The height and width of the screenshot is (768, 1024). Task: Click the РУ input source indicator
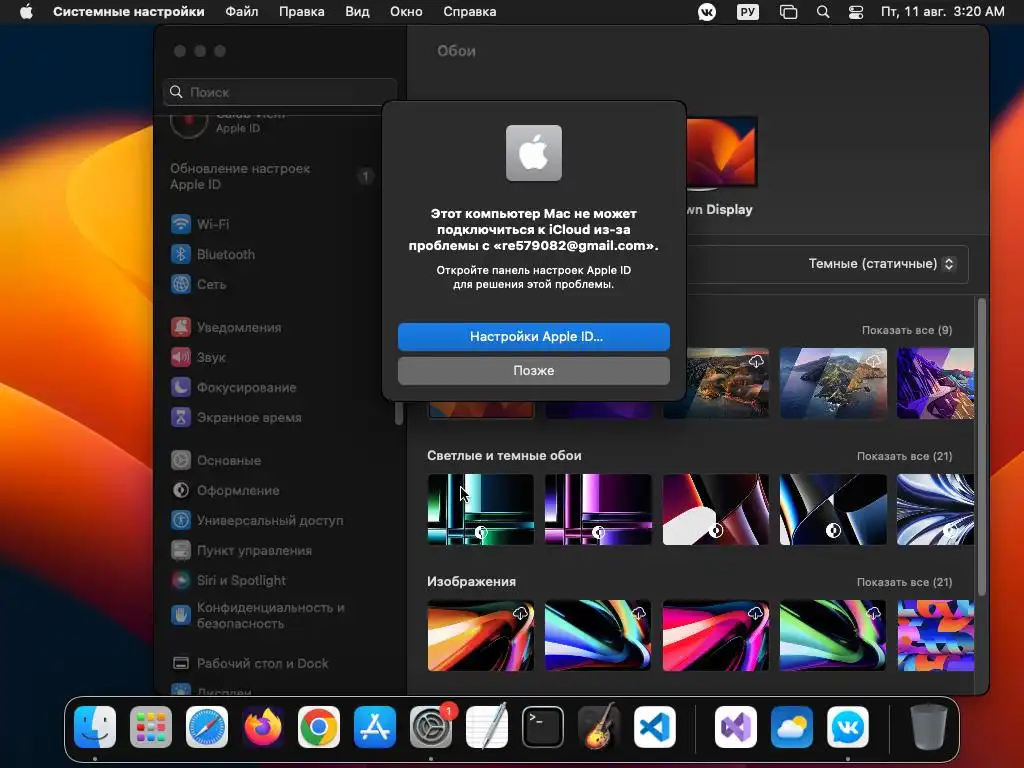pos(748,12)
